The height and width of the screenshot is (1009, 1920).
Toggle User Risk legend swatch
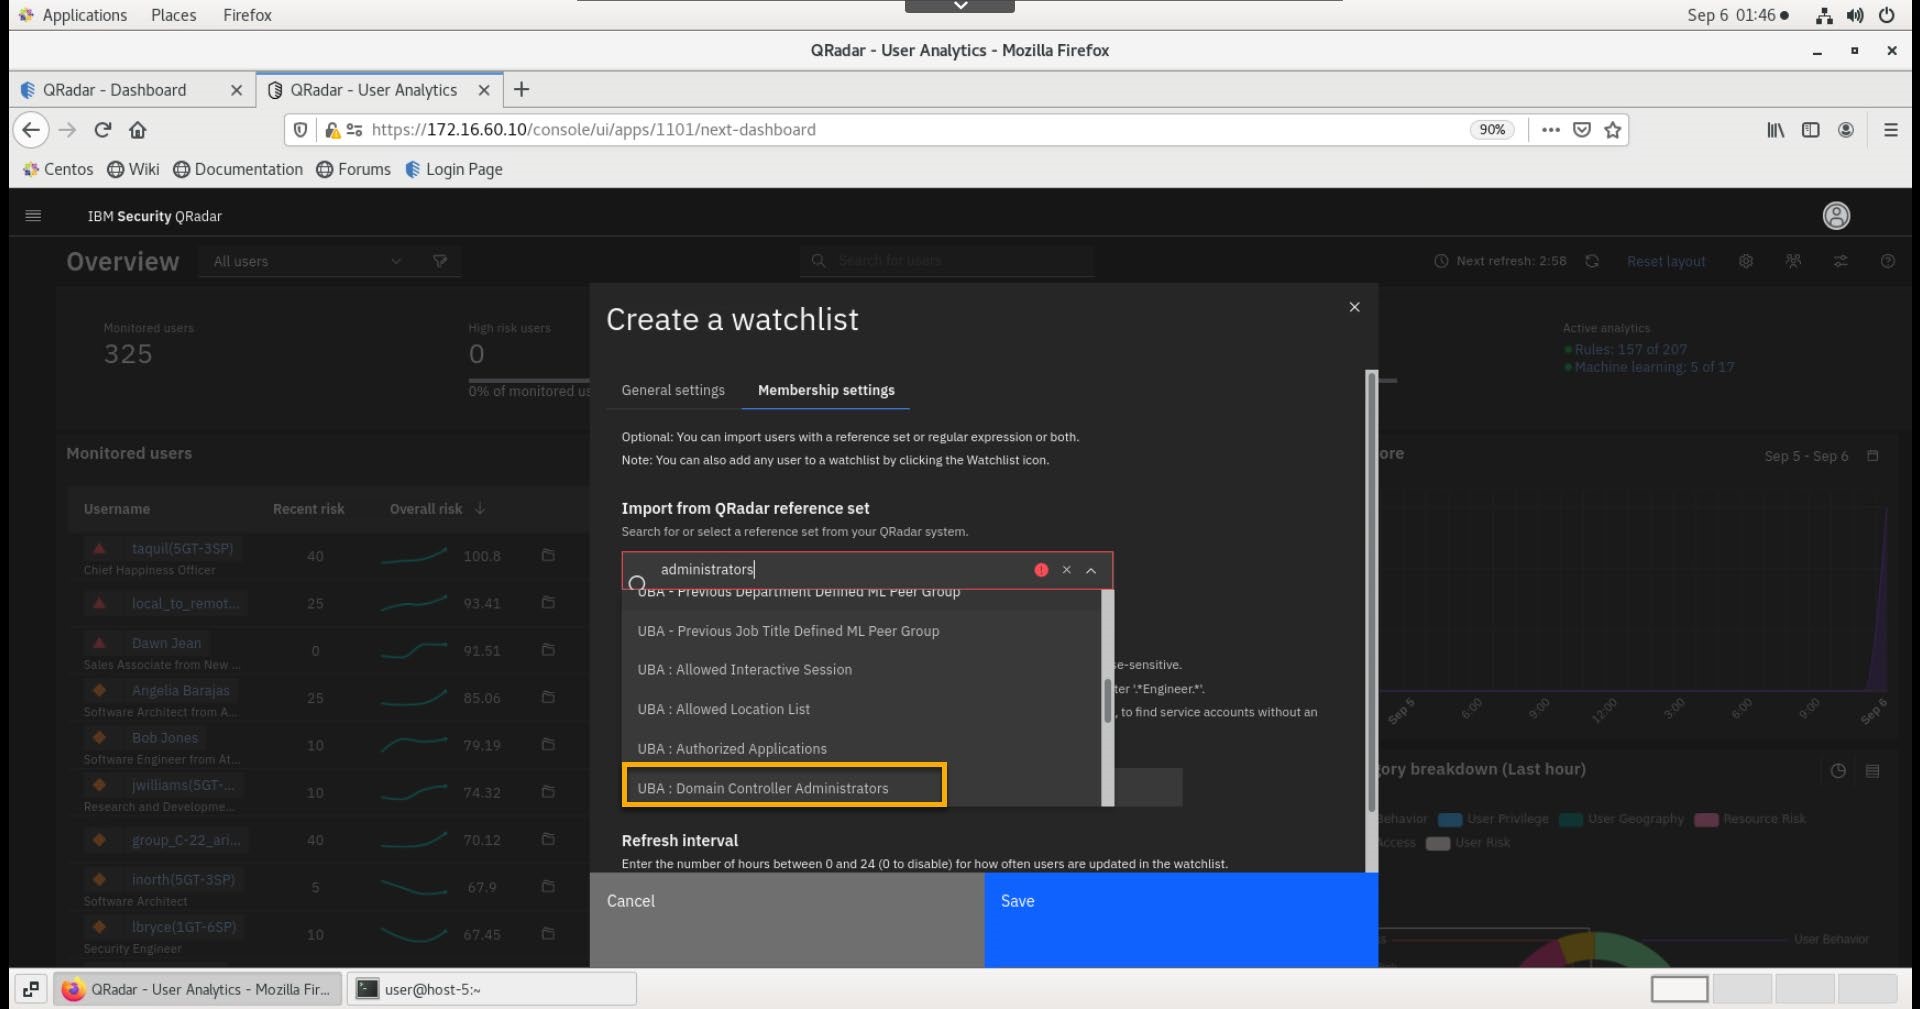[1438, 844]
